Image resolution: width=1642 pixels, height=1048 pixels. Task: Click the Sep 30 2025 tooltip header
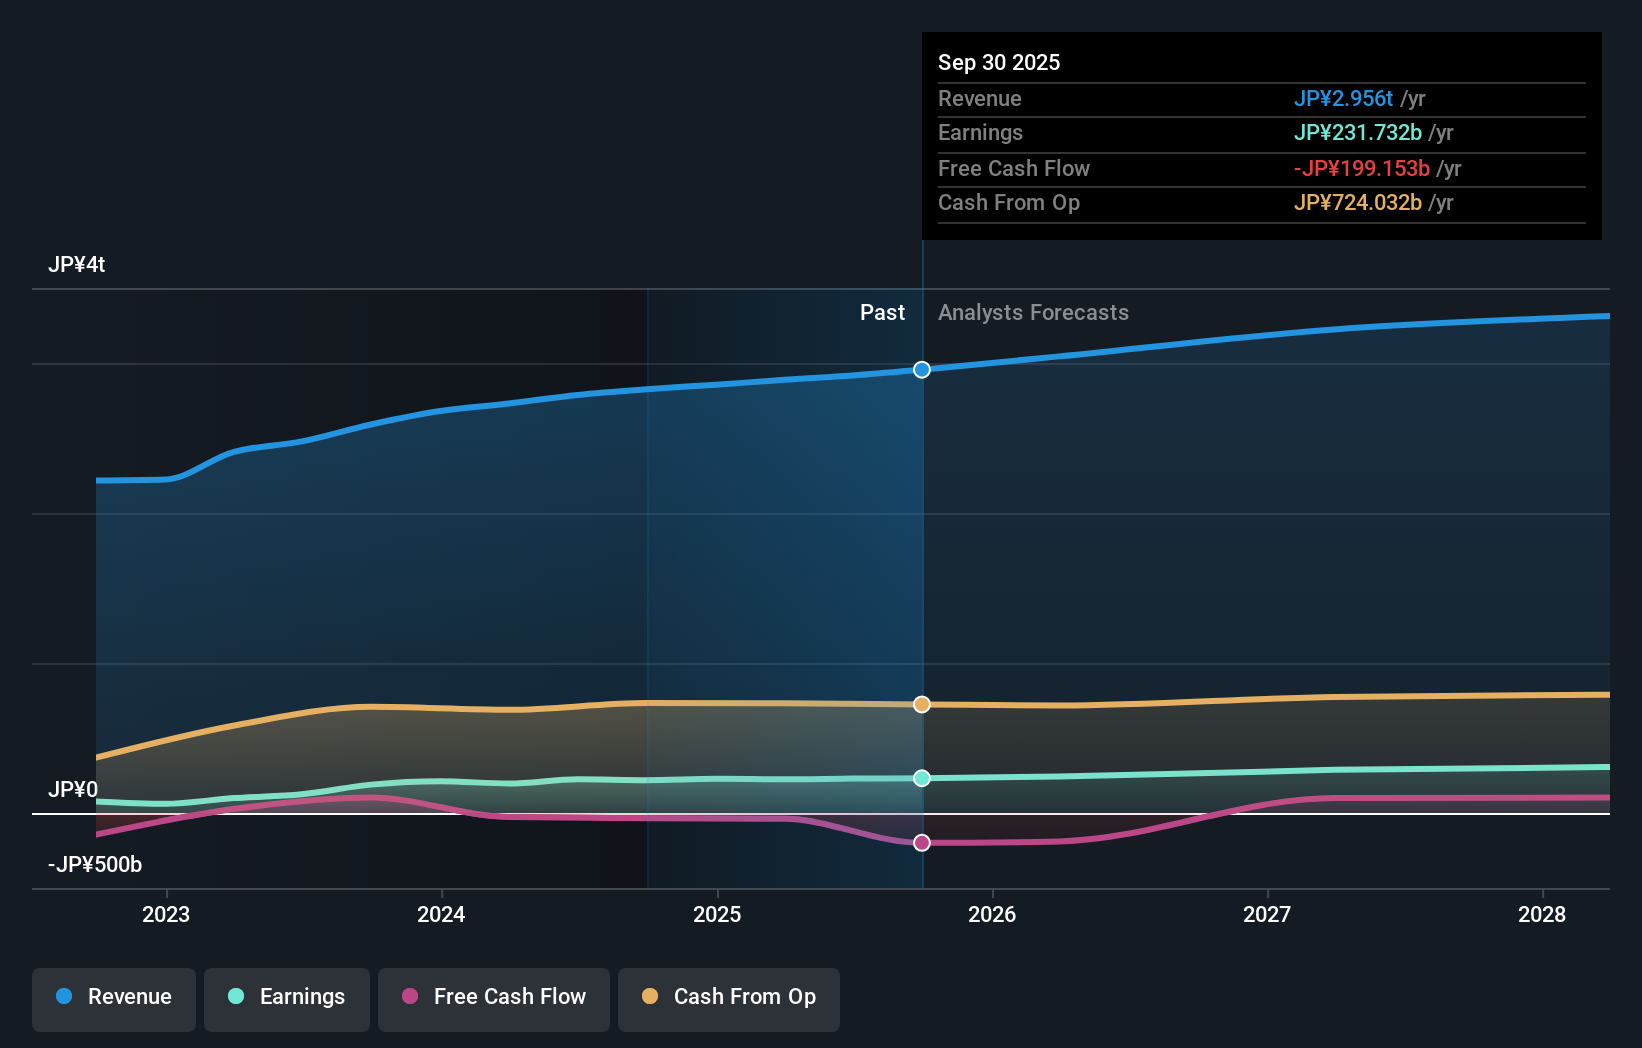click(998, 62)
